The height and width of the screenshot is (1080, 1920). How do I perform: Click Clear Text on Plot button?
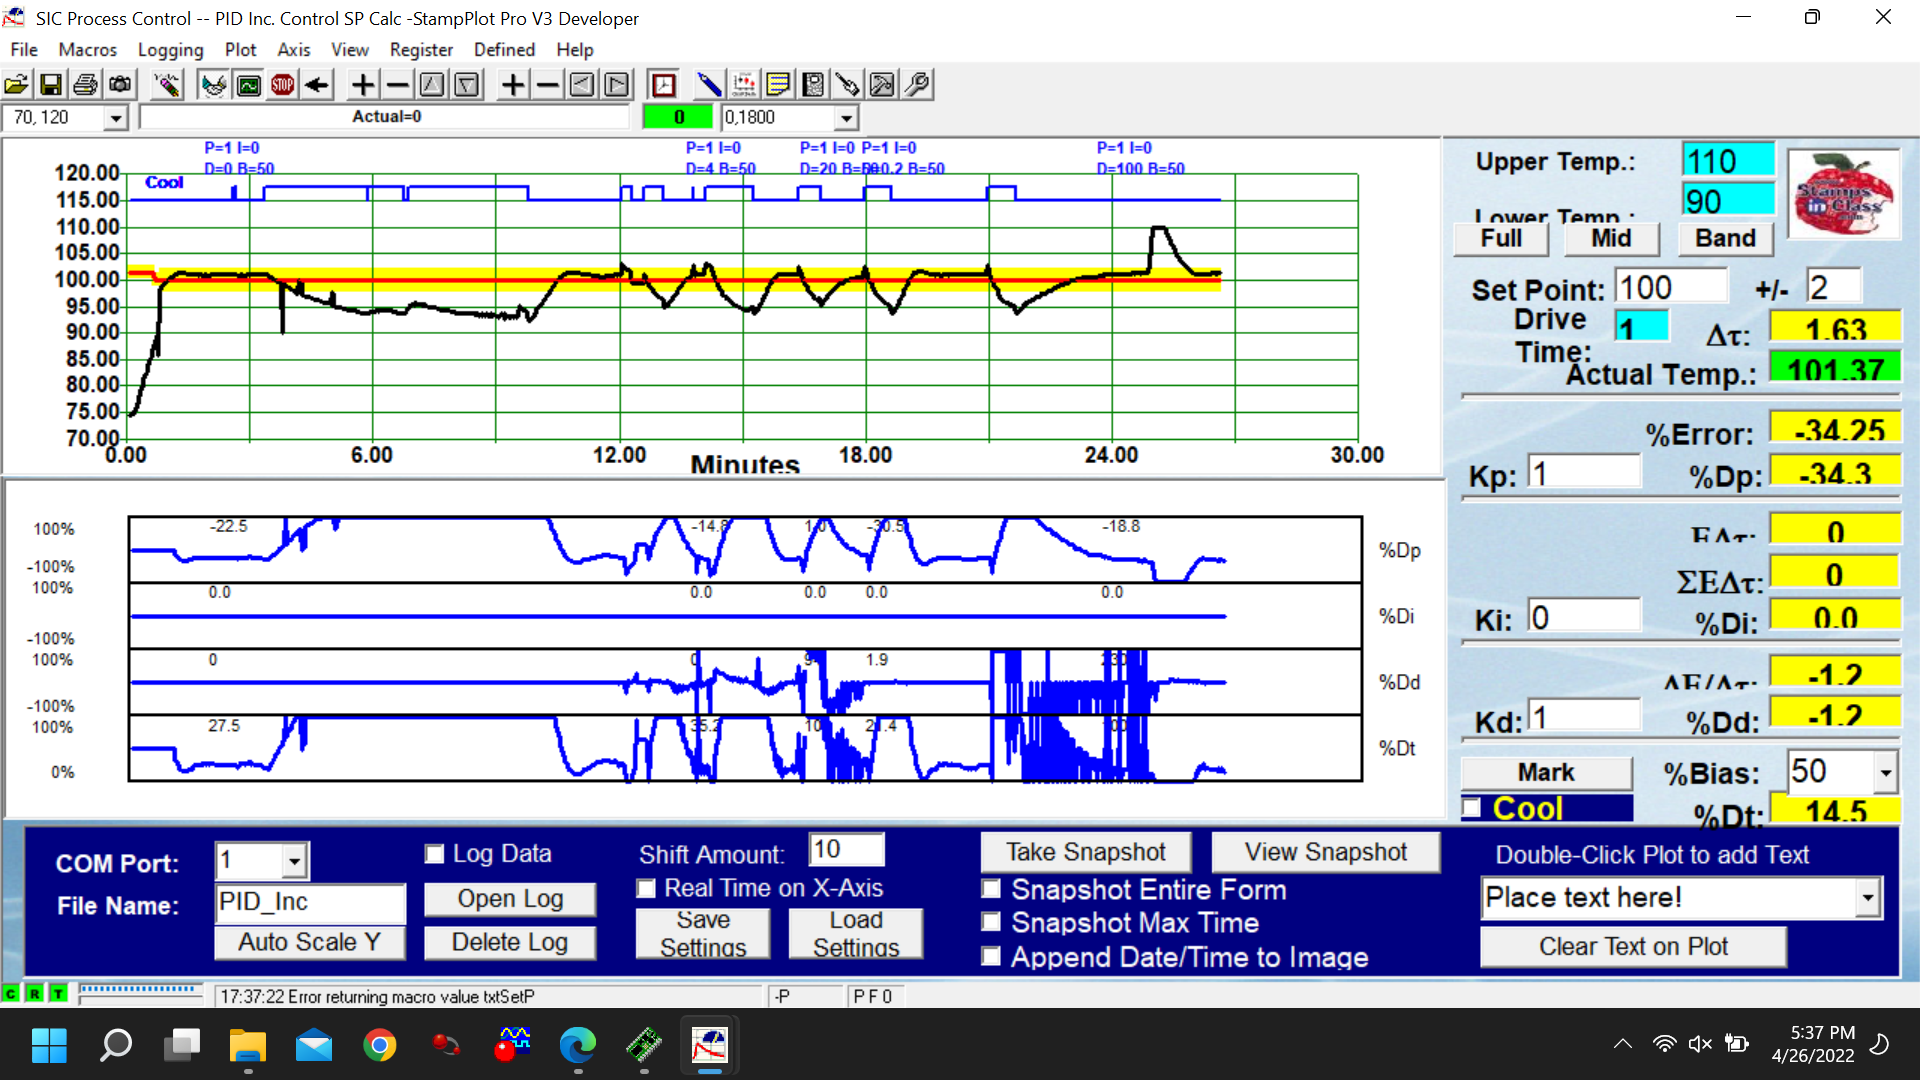point(1633,947)
